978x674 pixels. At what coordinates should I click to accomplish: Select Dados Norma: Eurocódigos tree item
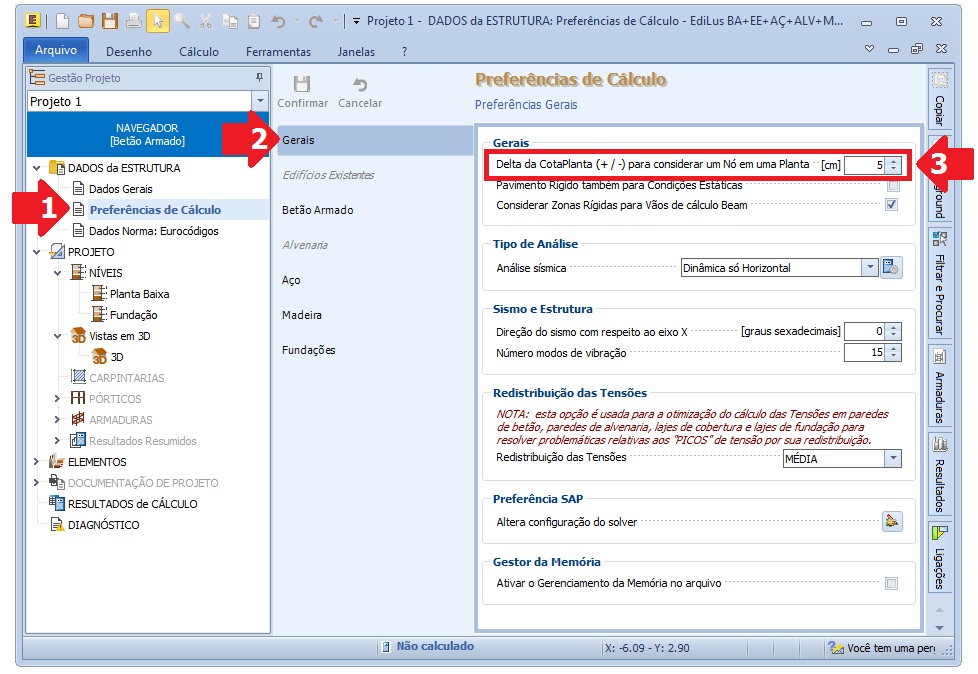[153, 231]
